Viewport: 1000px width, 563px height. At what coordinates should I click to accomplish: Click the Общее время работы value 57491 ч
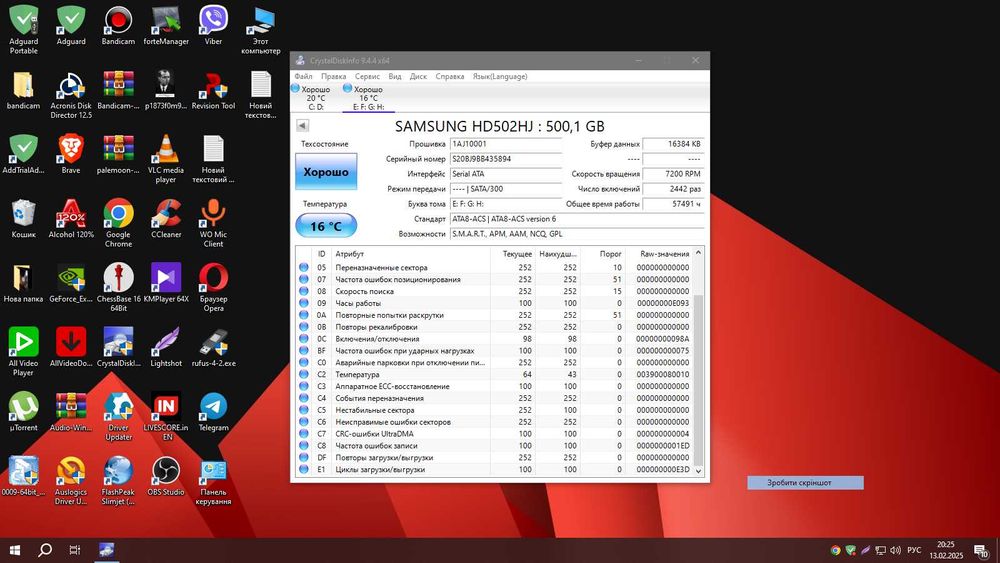[x=673, y=204]
